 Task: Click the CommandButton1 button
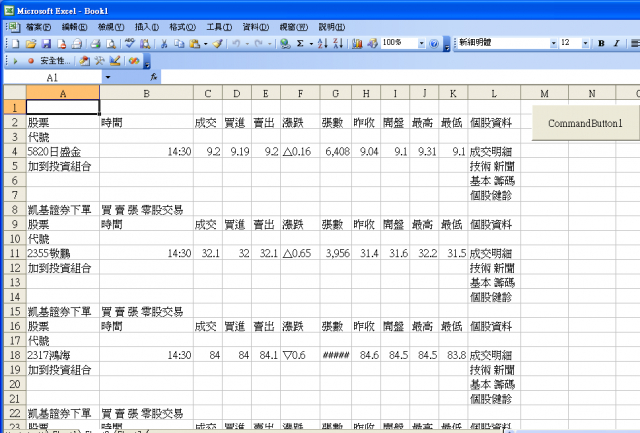click(585, 123)
